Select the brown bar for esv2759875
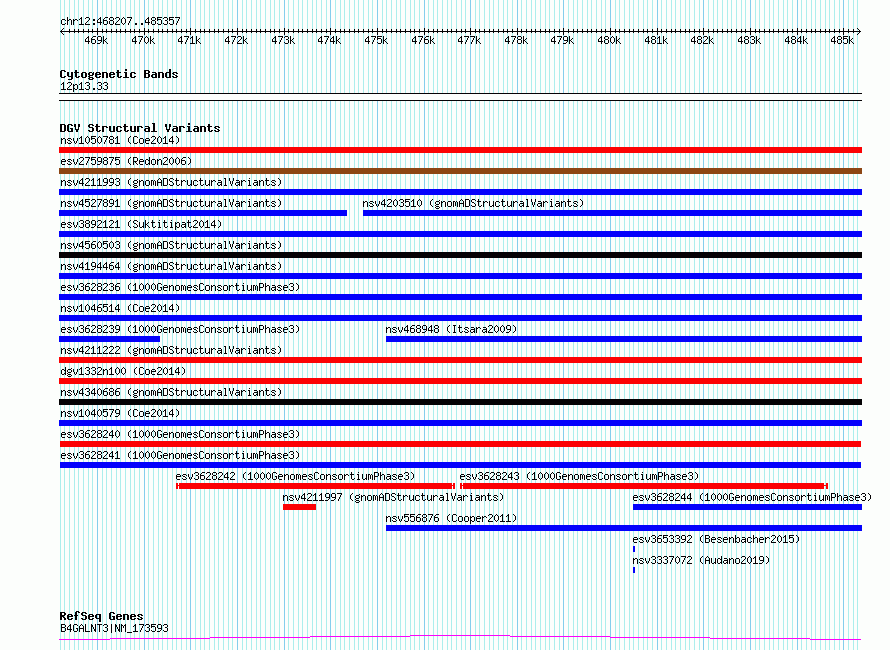This screenshot has width=890, height=650. [460, 171]
